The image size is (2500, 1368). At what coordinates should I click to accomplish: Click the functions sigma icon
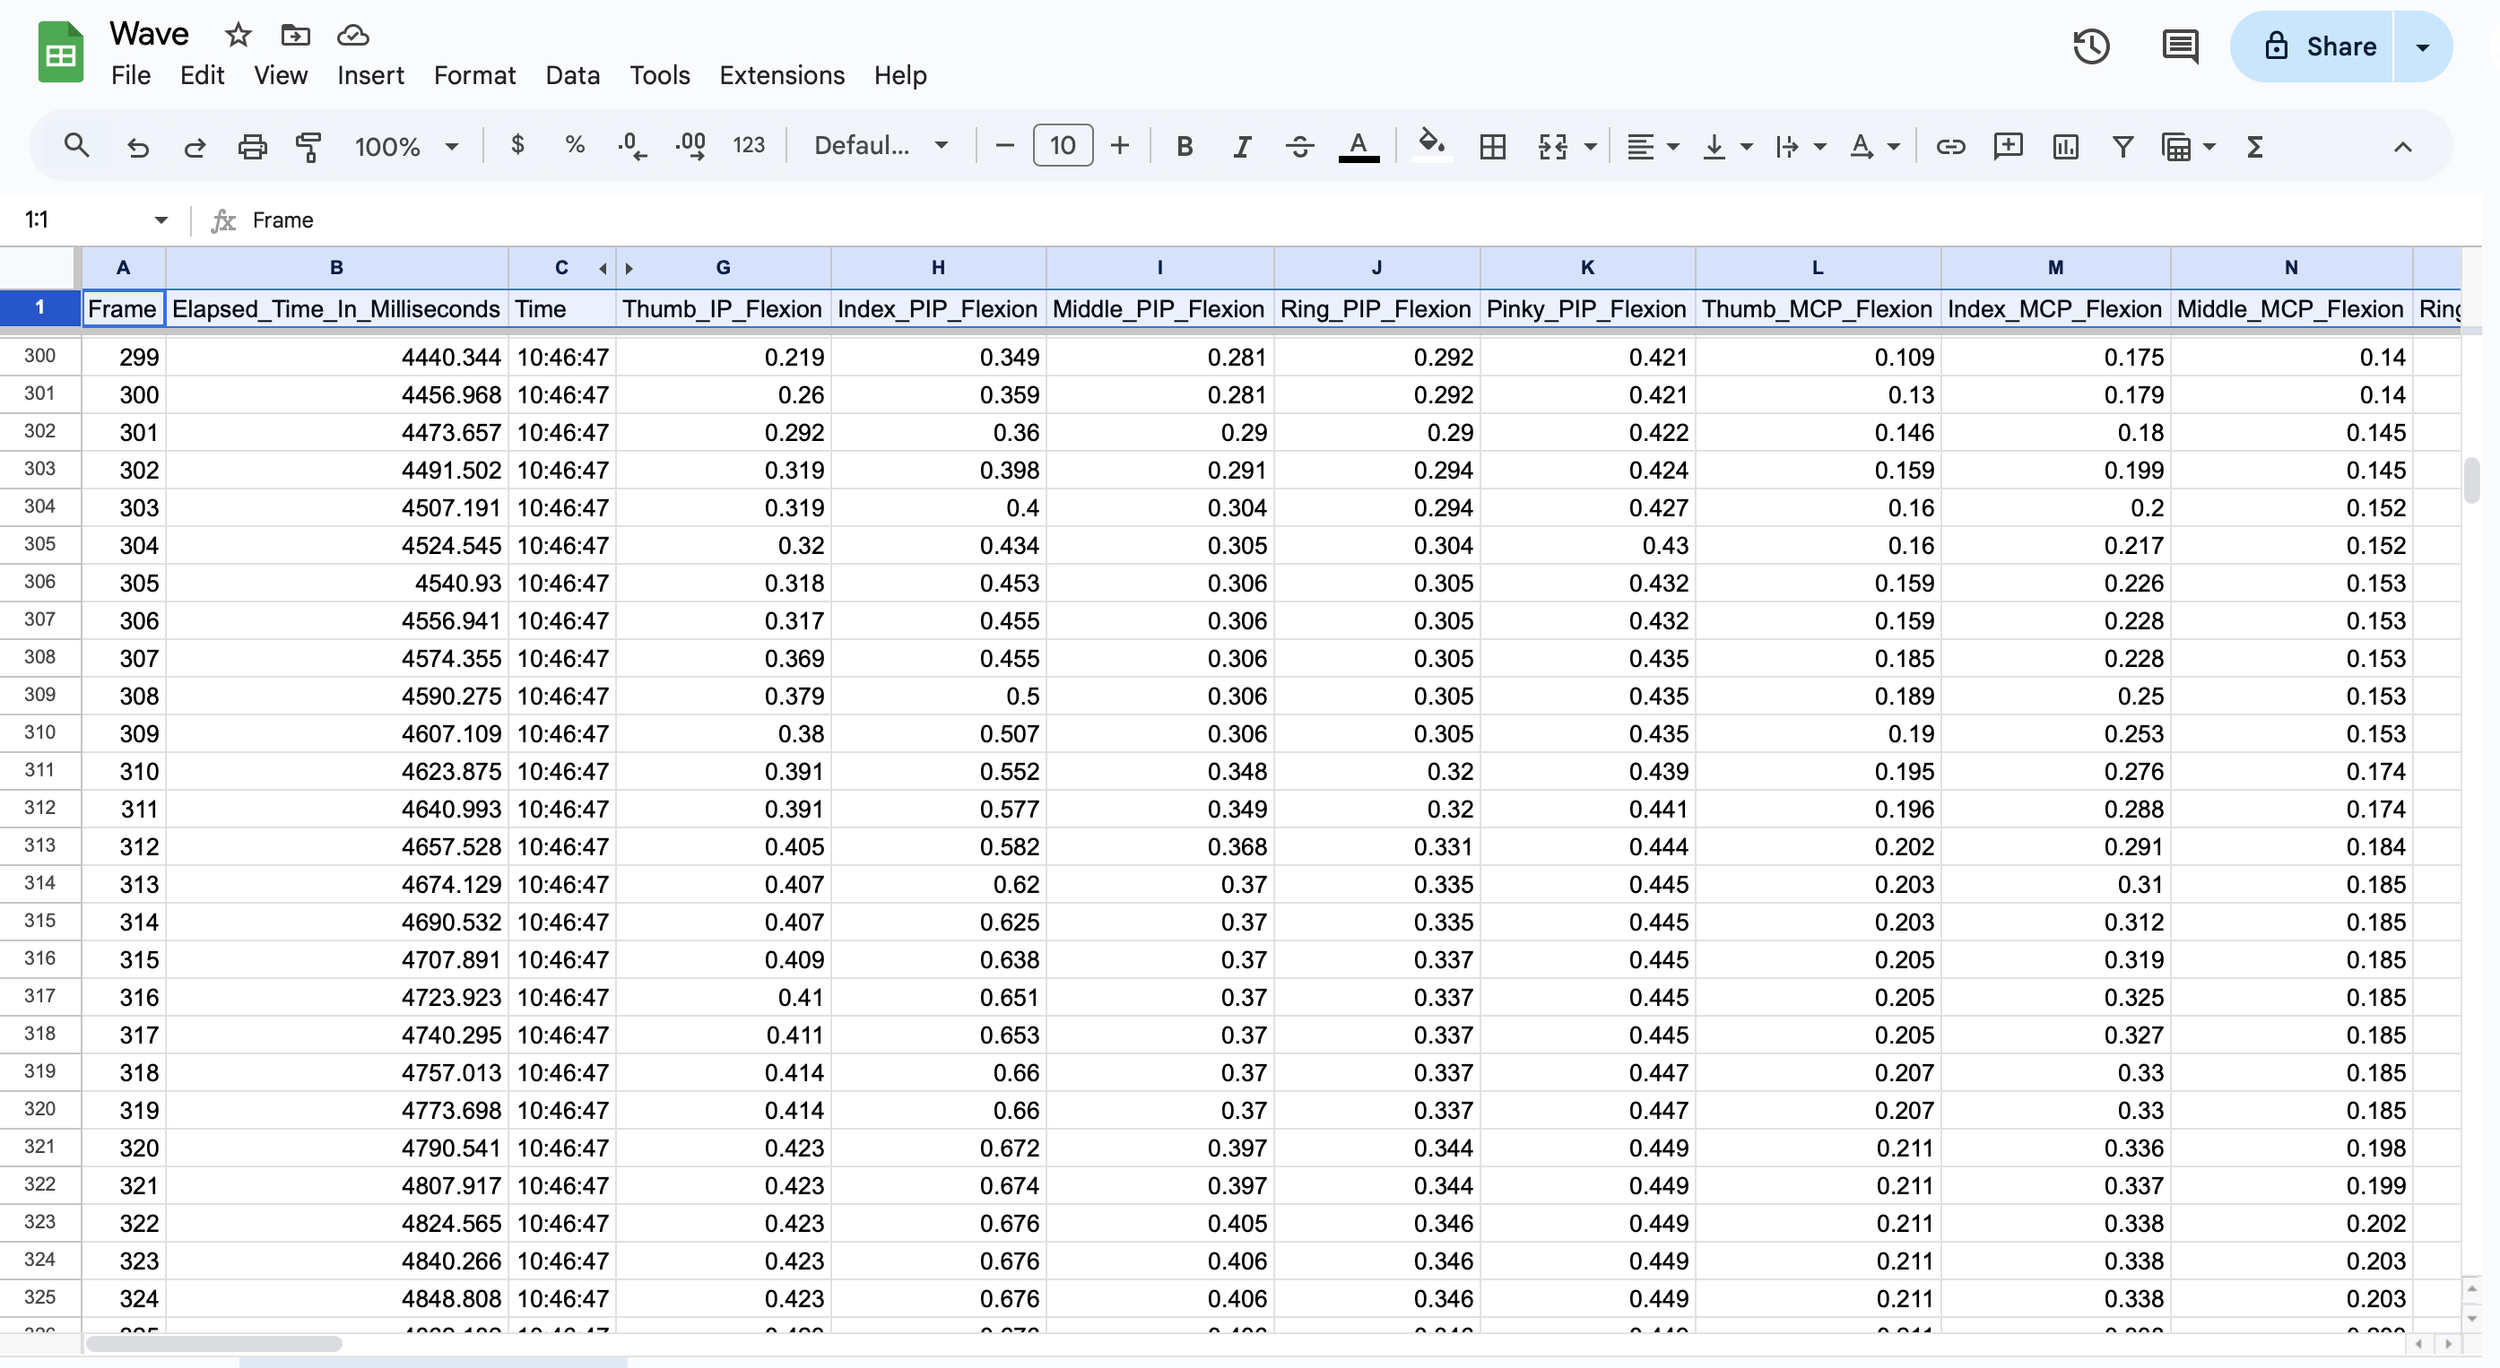point(2254,147)
